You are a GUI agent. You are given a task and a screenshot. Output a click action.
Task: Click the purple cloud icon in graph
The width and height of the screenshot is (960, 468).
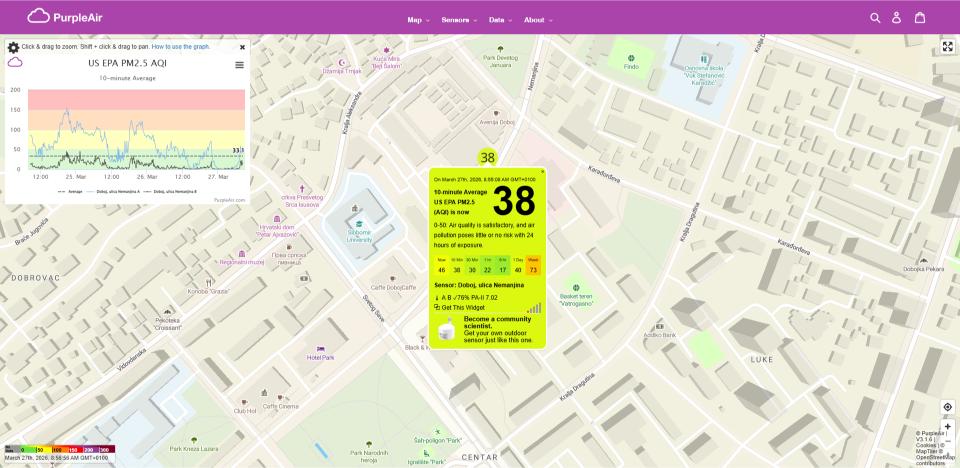pyautogui.click(x=15, y=62)
